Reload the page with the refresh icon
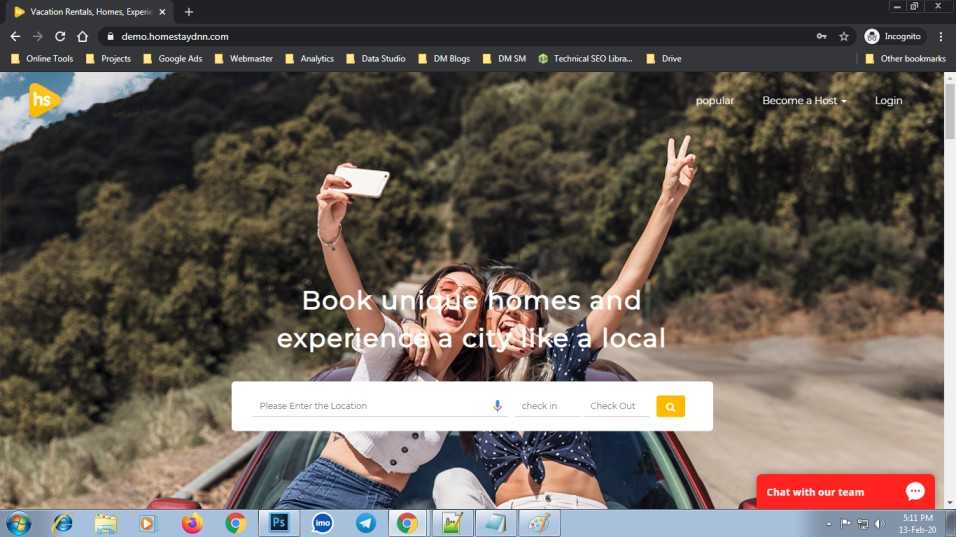956x537 pixels. click(x=60, y=37)
